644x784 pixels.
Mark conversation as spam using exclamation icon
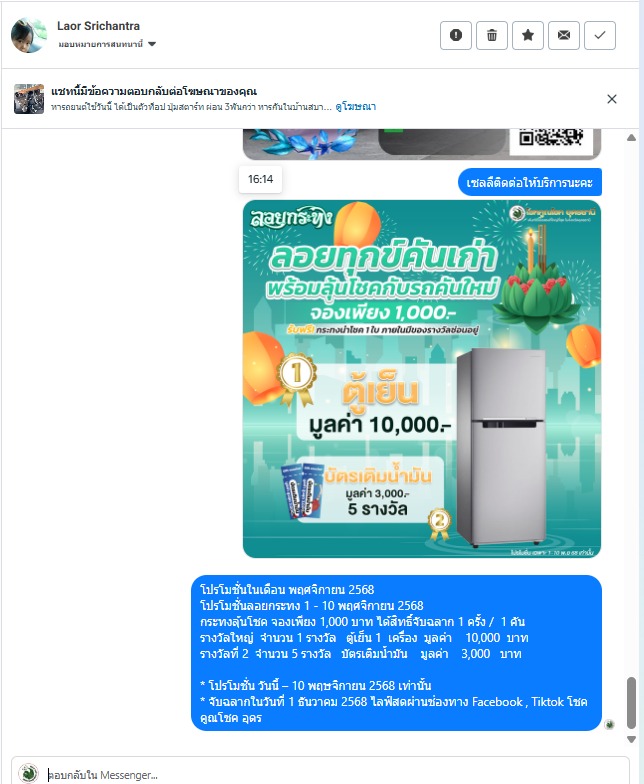(x=456, y=36)
